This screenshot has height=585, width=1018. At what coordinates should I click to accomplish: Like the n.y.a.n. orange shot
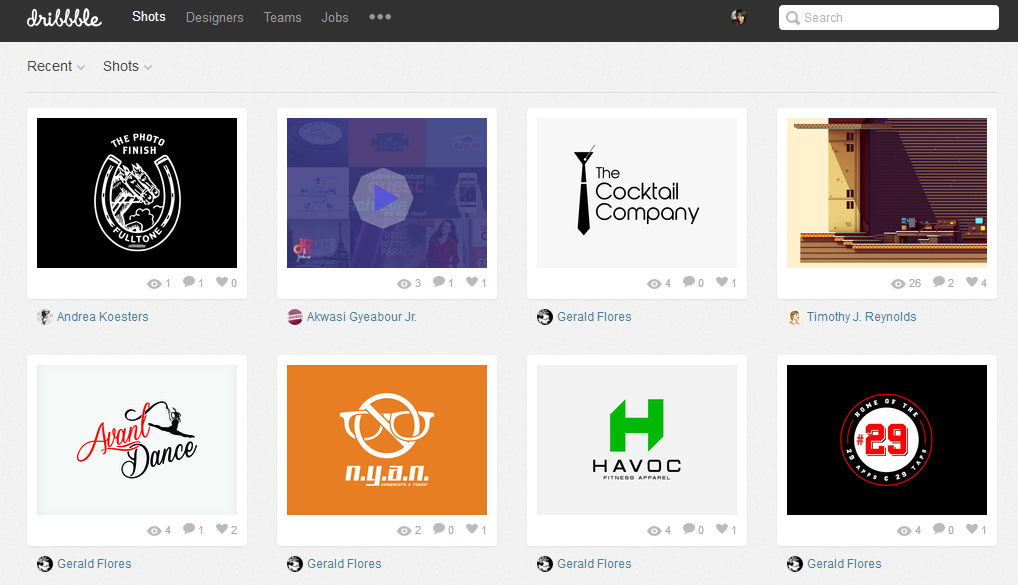click(x=472, y=529)
